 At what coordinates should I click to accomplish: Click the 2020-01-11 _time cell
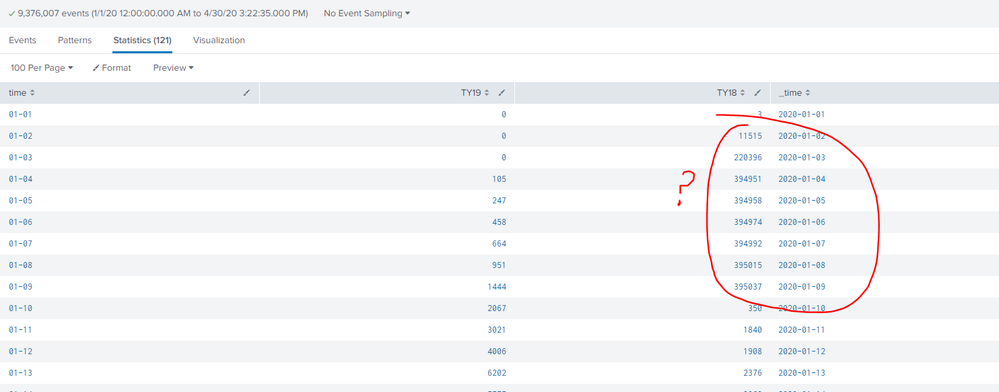click(x=802, y=330)
